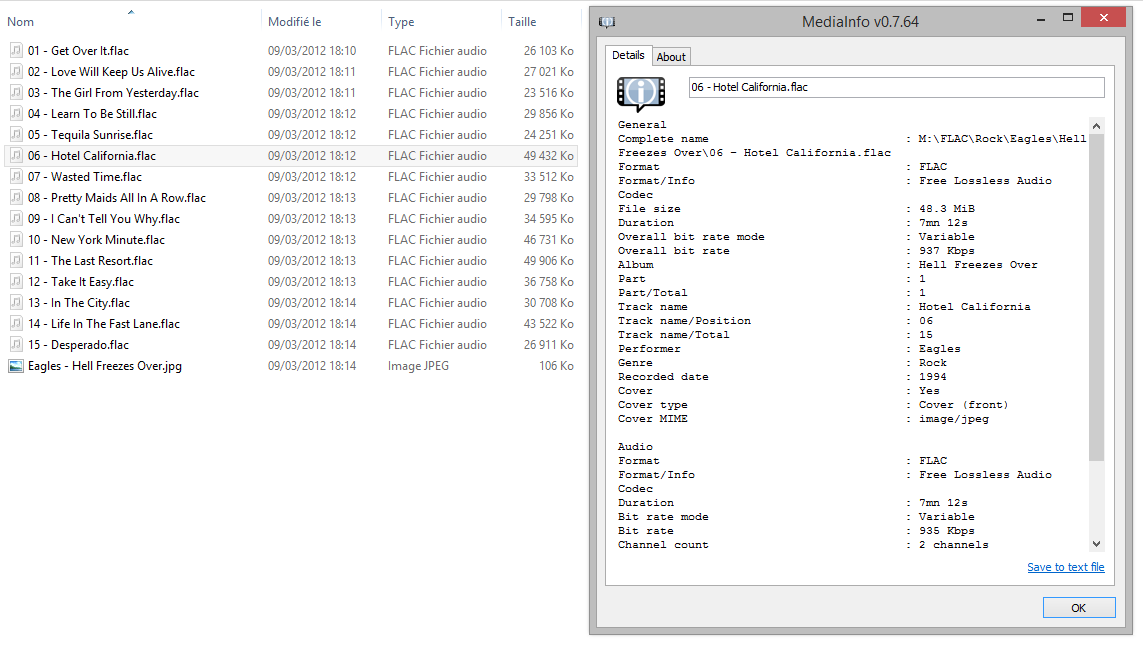This screenshot has width=1143, height=648.
Task: Click the audio icon beside Take It Easy.flac
Action: [x=14, y=281]
